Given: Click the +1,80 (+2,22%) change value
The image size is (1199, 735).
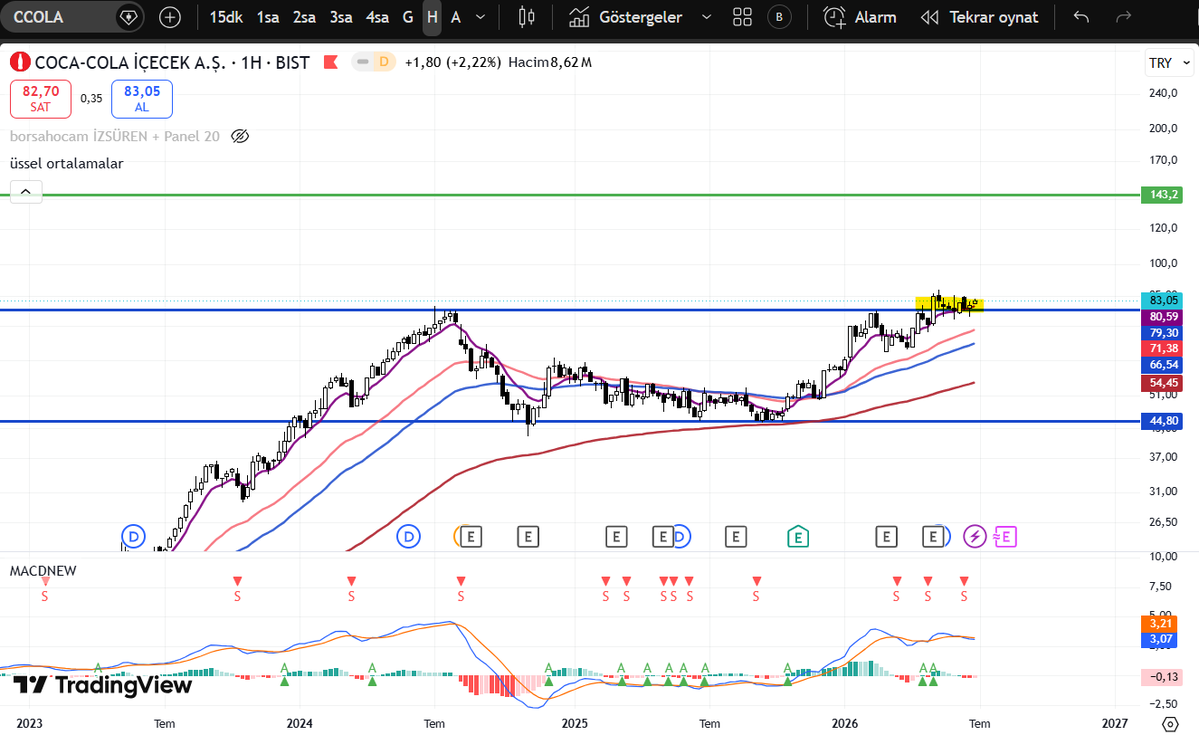Looking at the screenshot, I should coord(453,63).
